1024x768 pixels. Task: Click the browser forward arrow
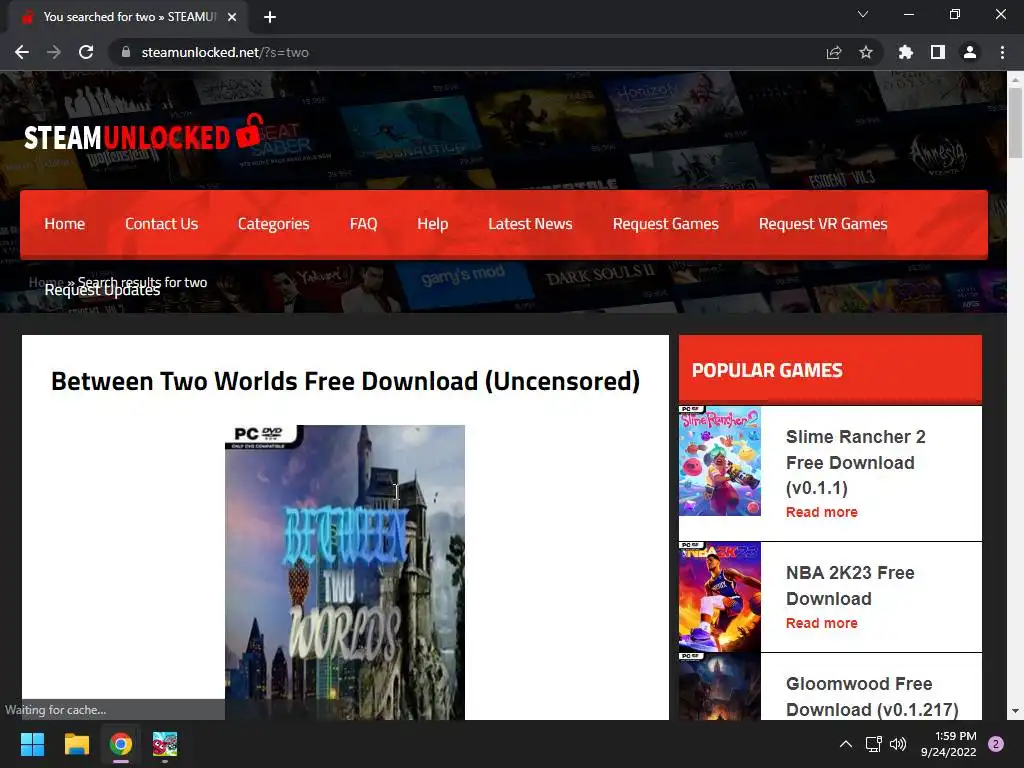tap(54, 52)
